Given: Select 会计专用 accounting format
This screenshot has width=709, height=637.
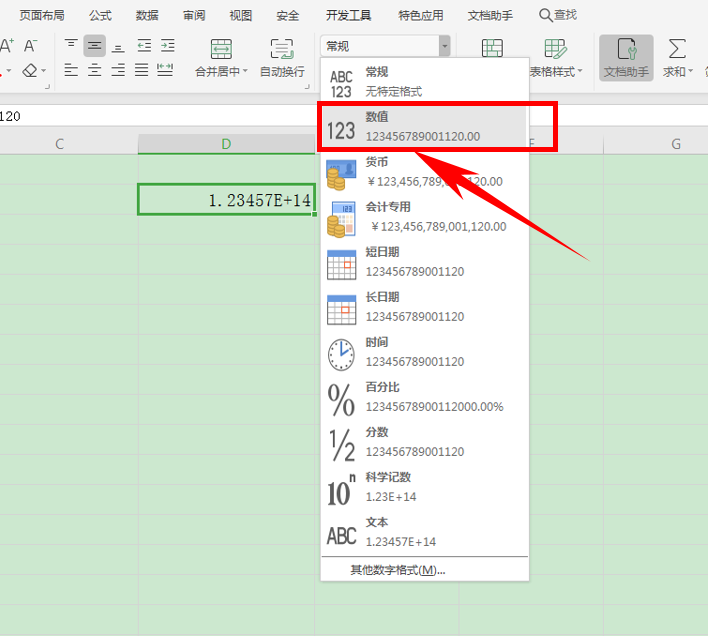Looking at the screenshot, I should point(425,217).
